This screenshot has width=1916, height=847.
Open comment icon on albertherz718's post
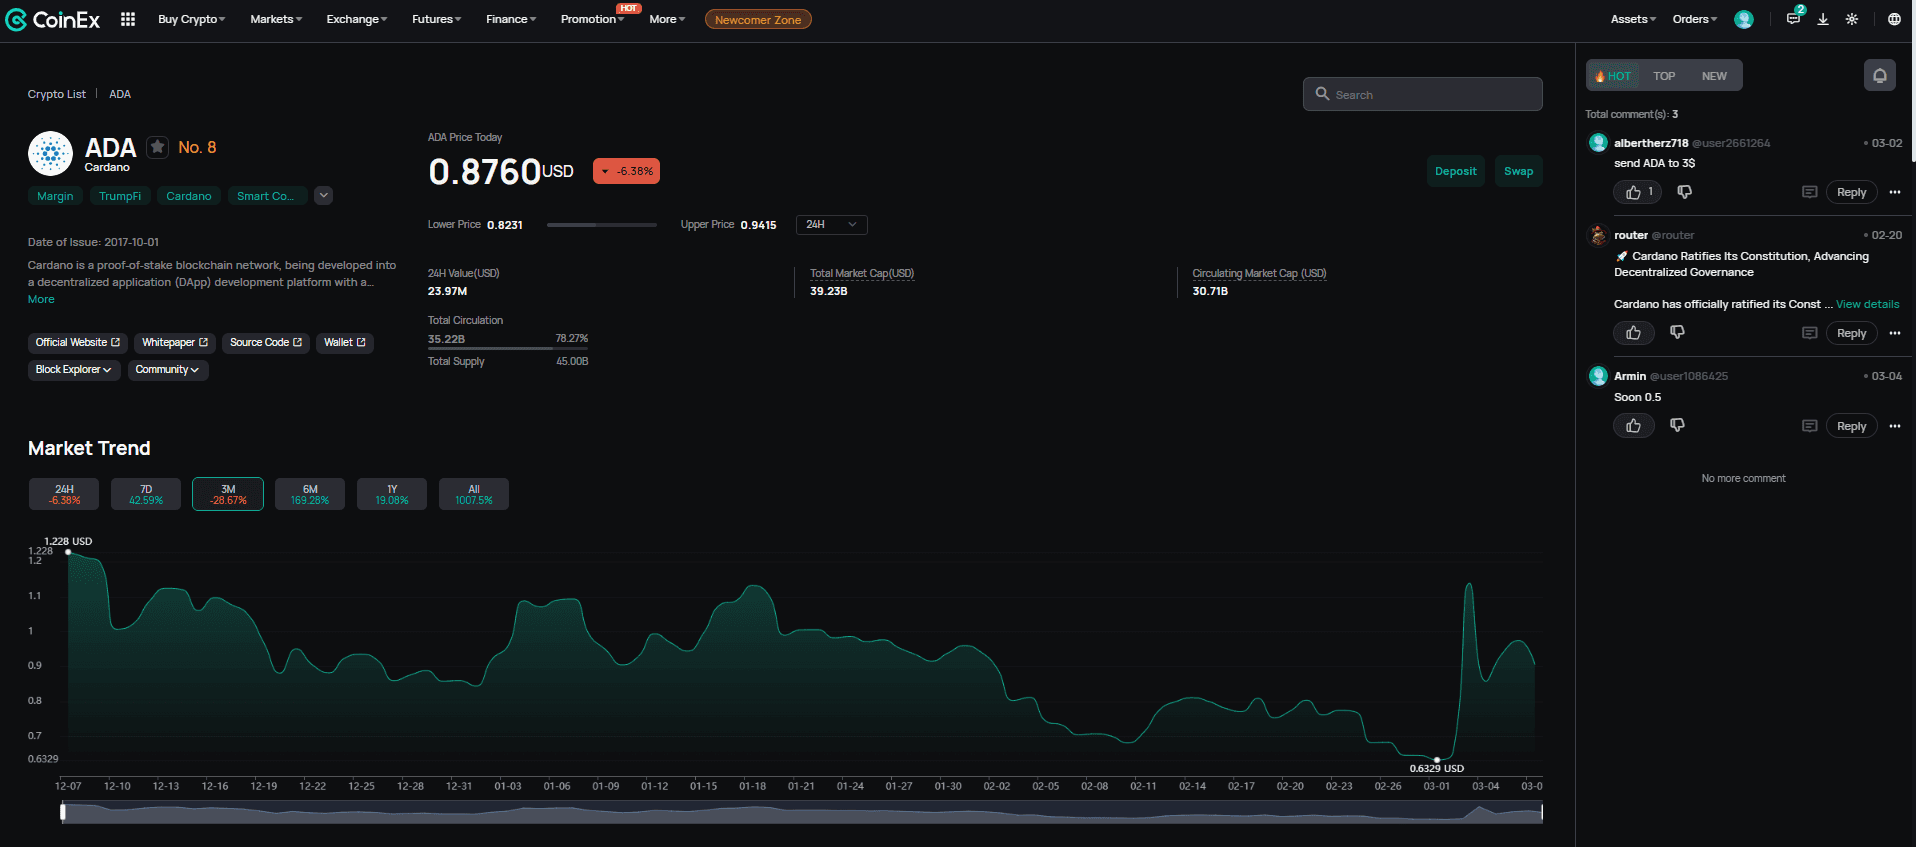[1809, 192]
